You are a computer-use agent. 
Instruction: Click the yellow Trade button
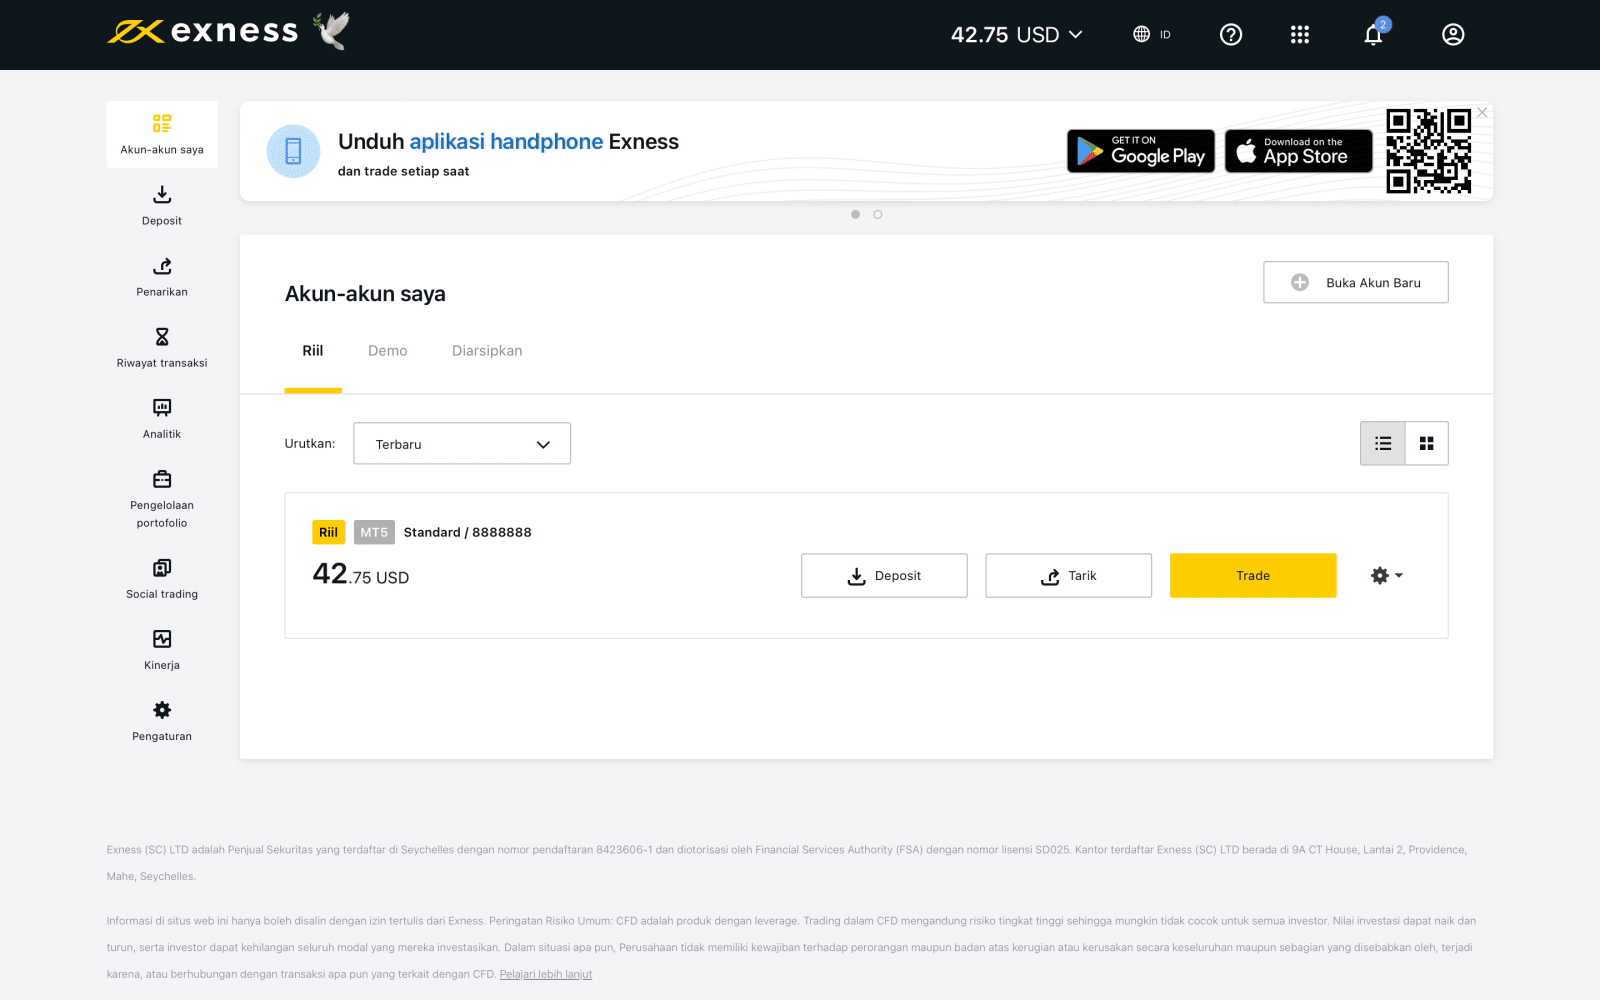tap(1253, 576)
